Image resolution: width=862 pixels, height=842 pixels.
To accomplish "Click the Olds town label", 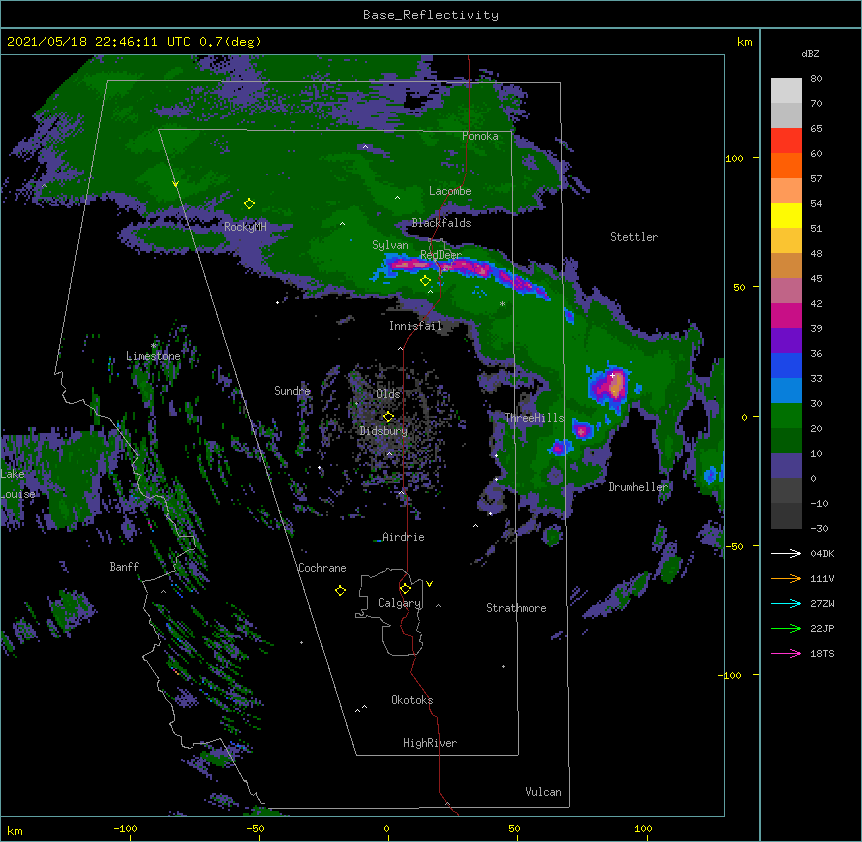I will tap(388, 394).
